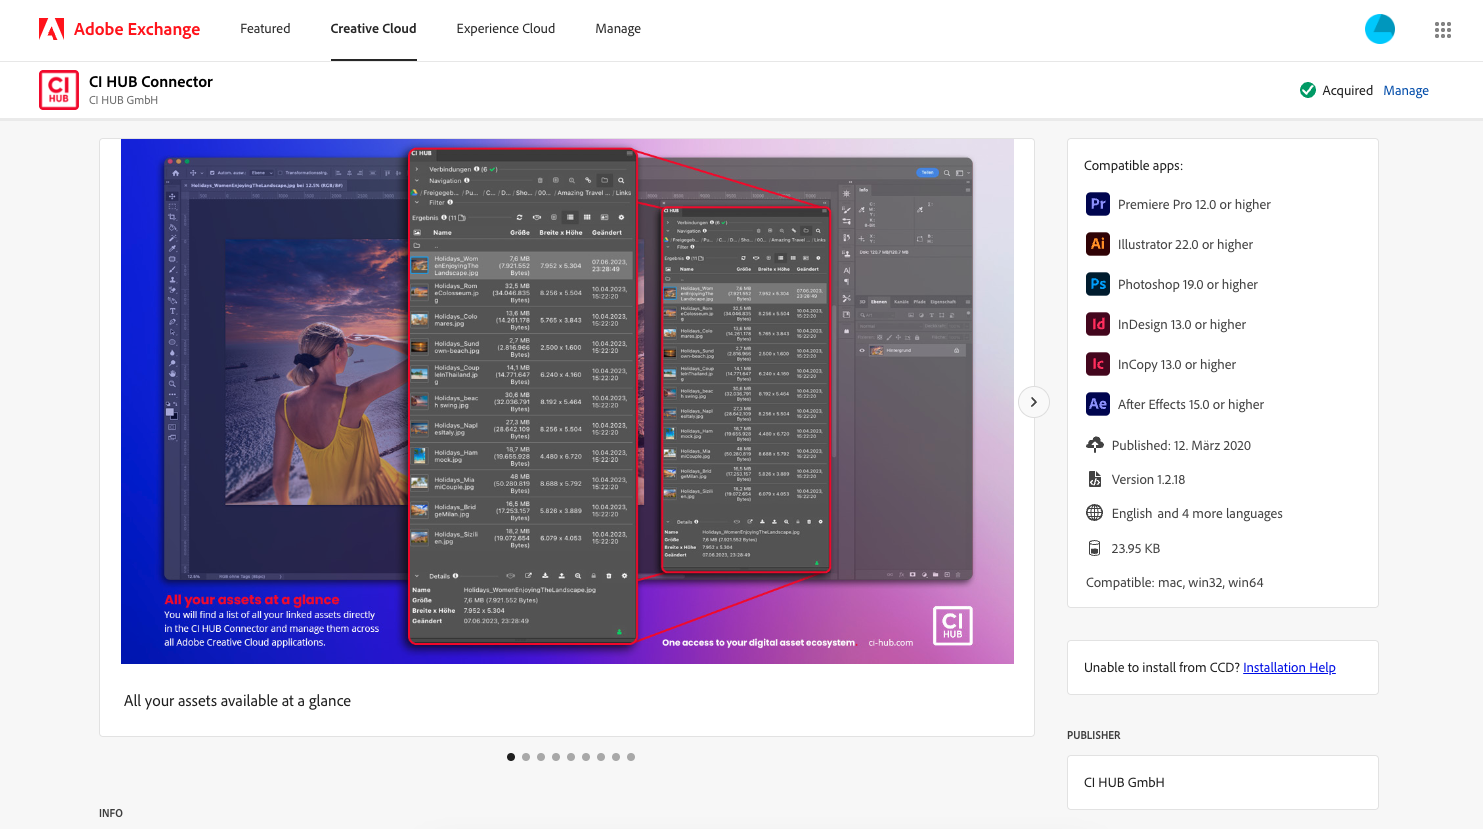1483x829 pixels.
Task: Open your account avatar menu
Action: point(1380,29)
